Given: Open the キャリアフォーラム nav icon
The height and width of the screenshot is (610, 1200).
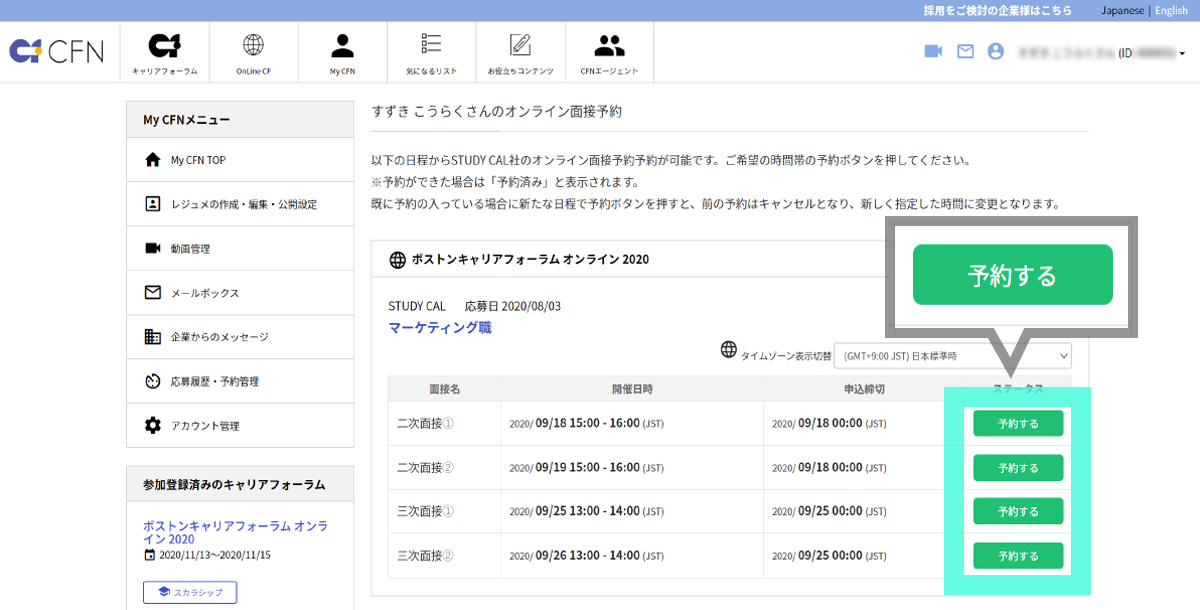Looking at the screenshot, I should 165,53.
